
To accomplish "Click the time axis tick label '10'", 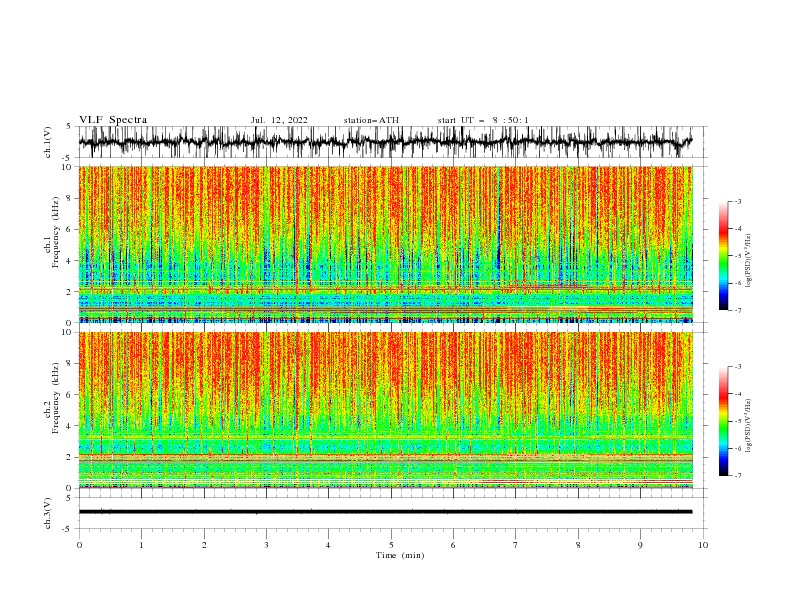I will [703, 545].
